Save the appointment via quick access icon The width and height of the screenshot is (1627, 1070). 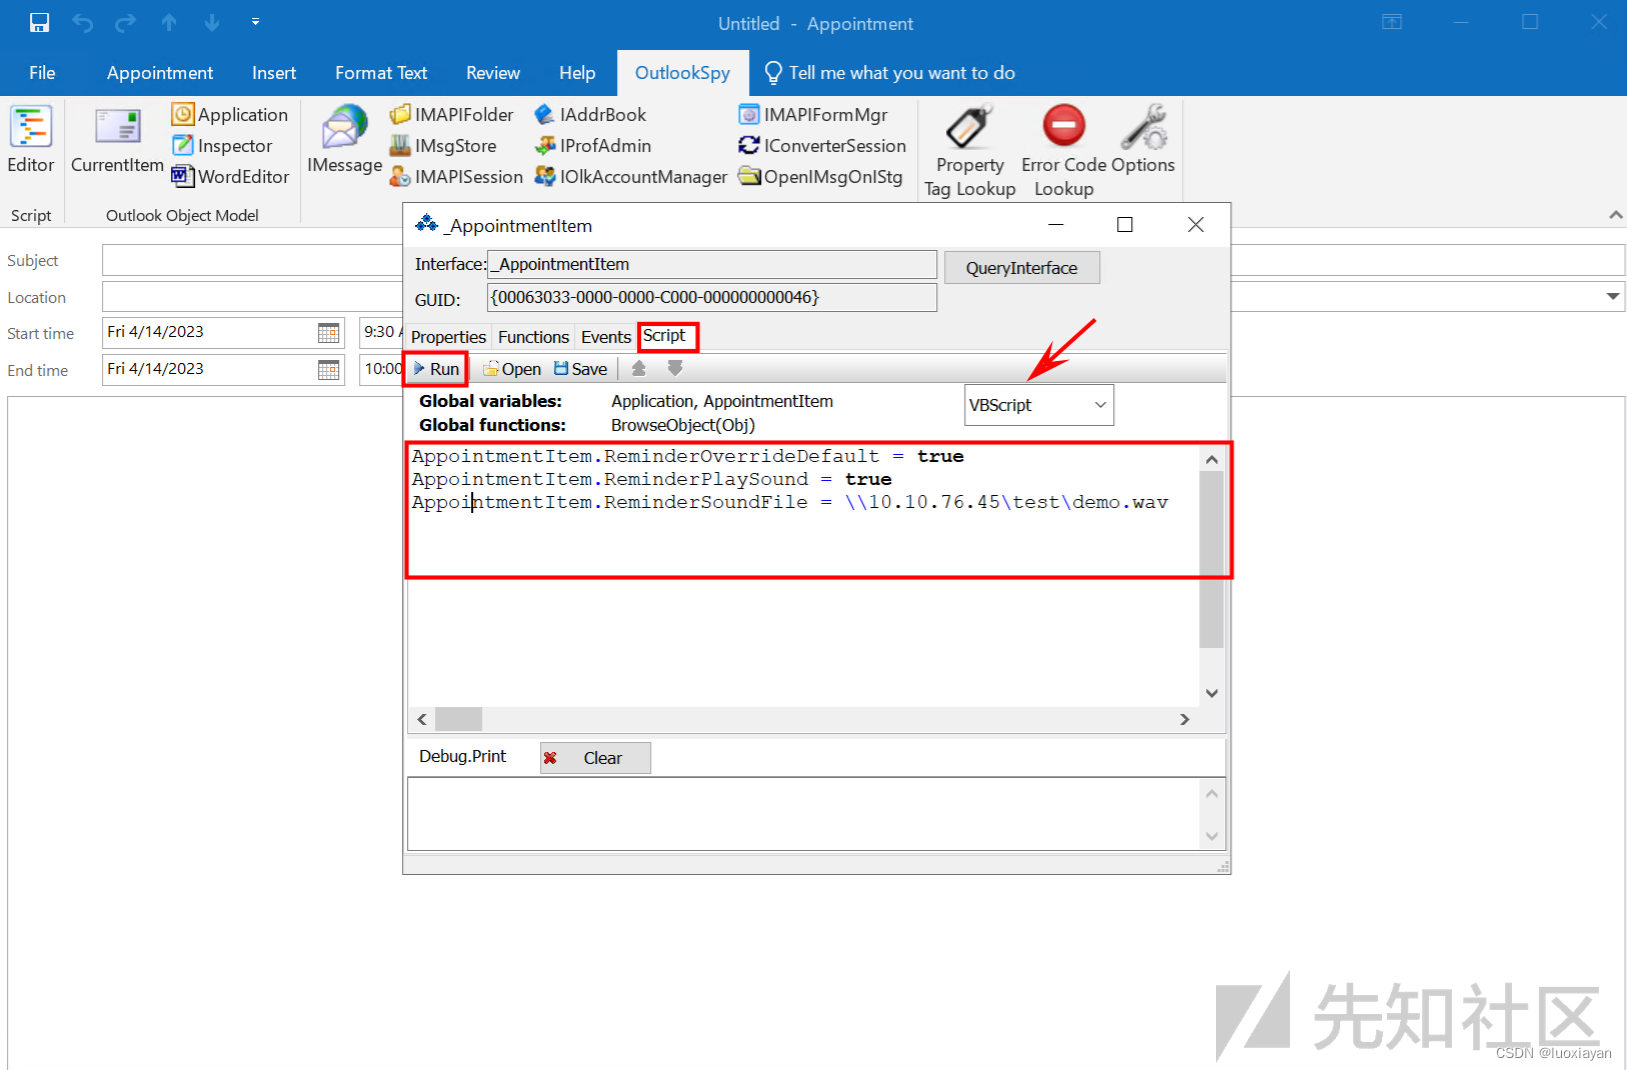pos(40,22)
